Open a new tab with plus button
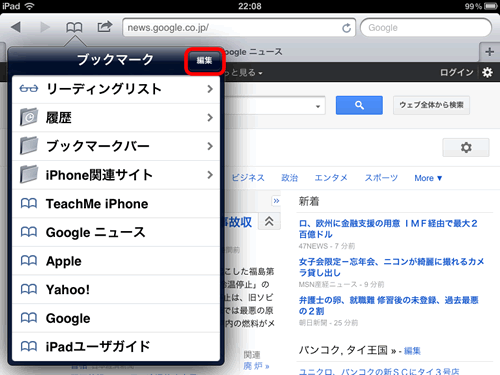This screenshot has width=500, height=375. tap(489, 52)
